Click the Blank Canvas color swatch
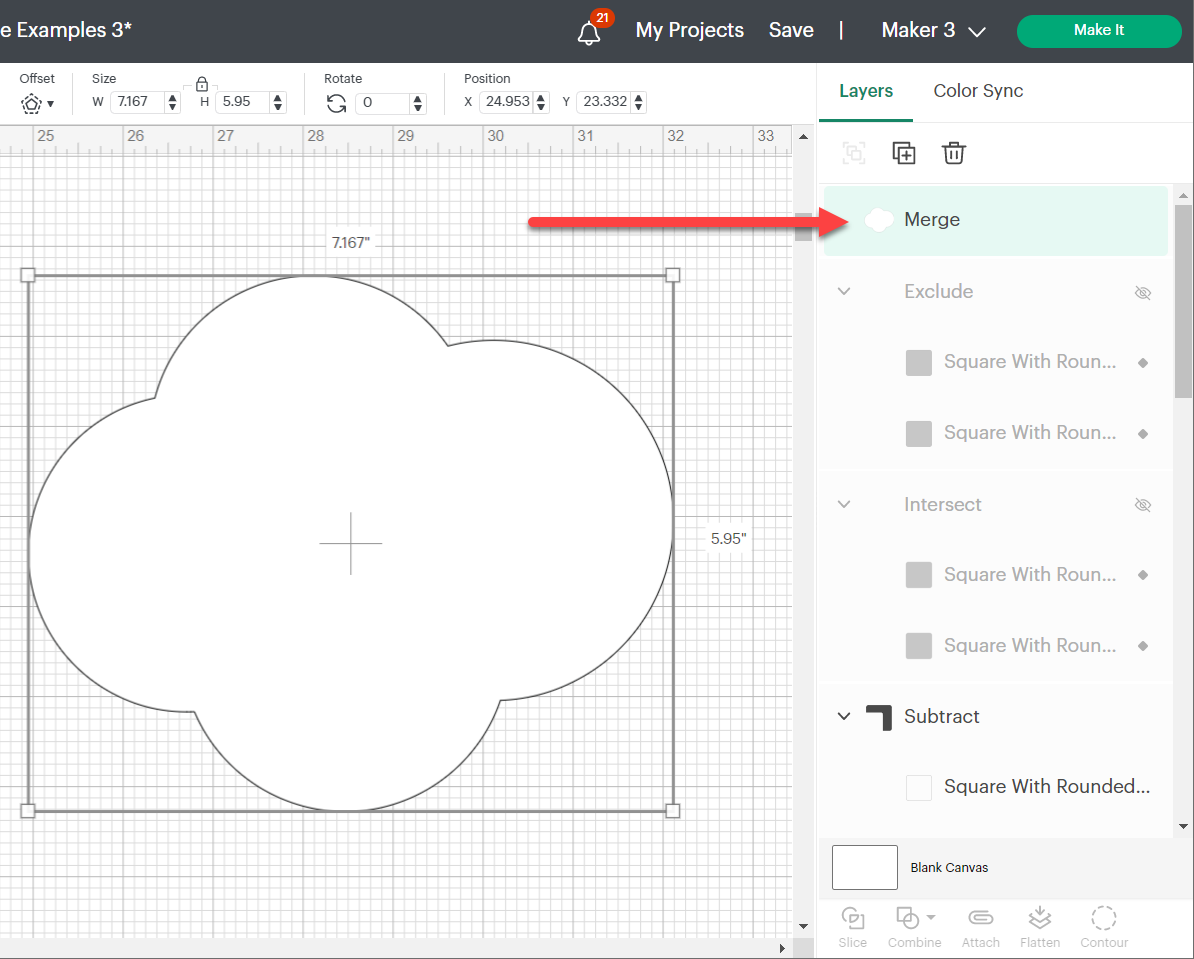Viewport: 1194px width, 959px height. (865, 867)
